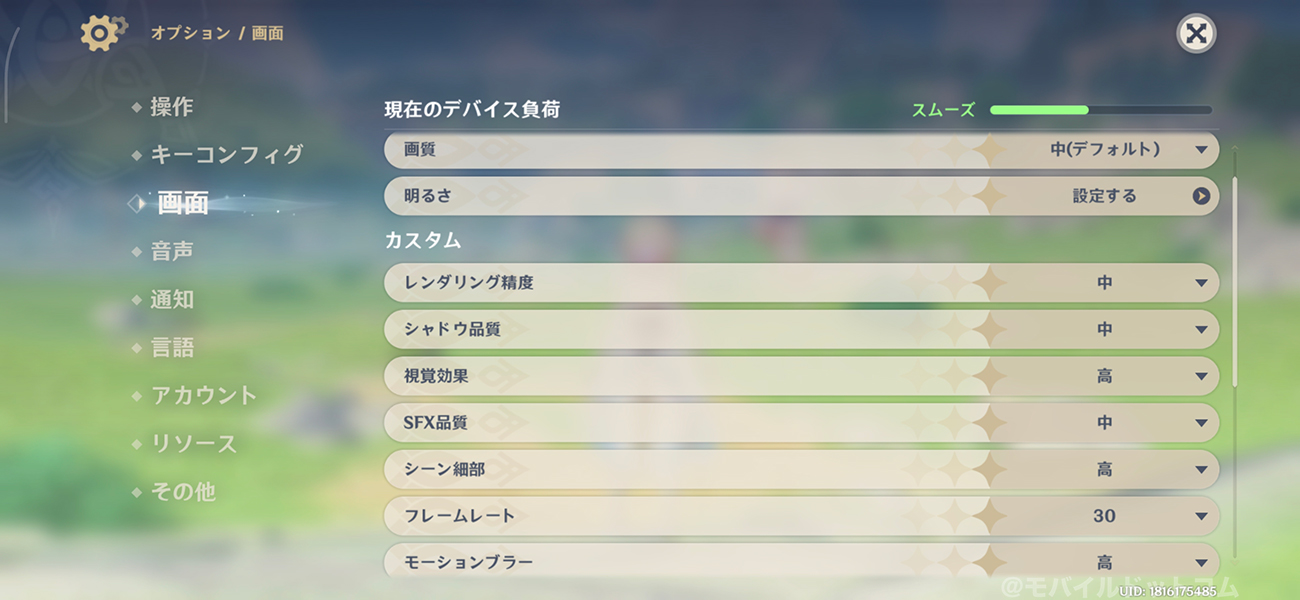1300x600 pixels.
Task: Click the settings list vertical scrollbar
Action: click(x=1235, y=280)
